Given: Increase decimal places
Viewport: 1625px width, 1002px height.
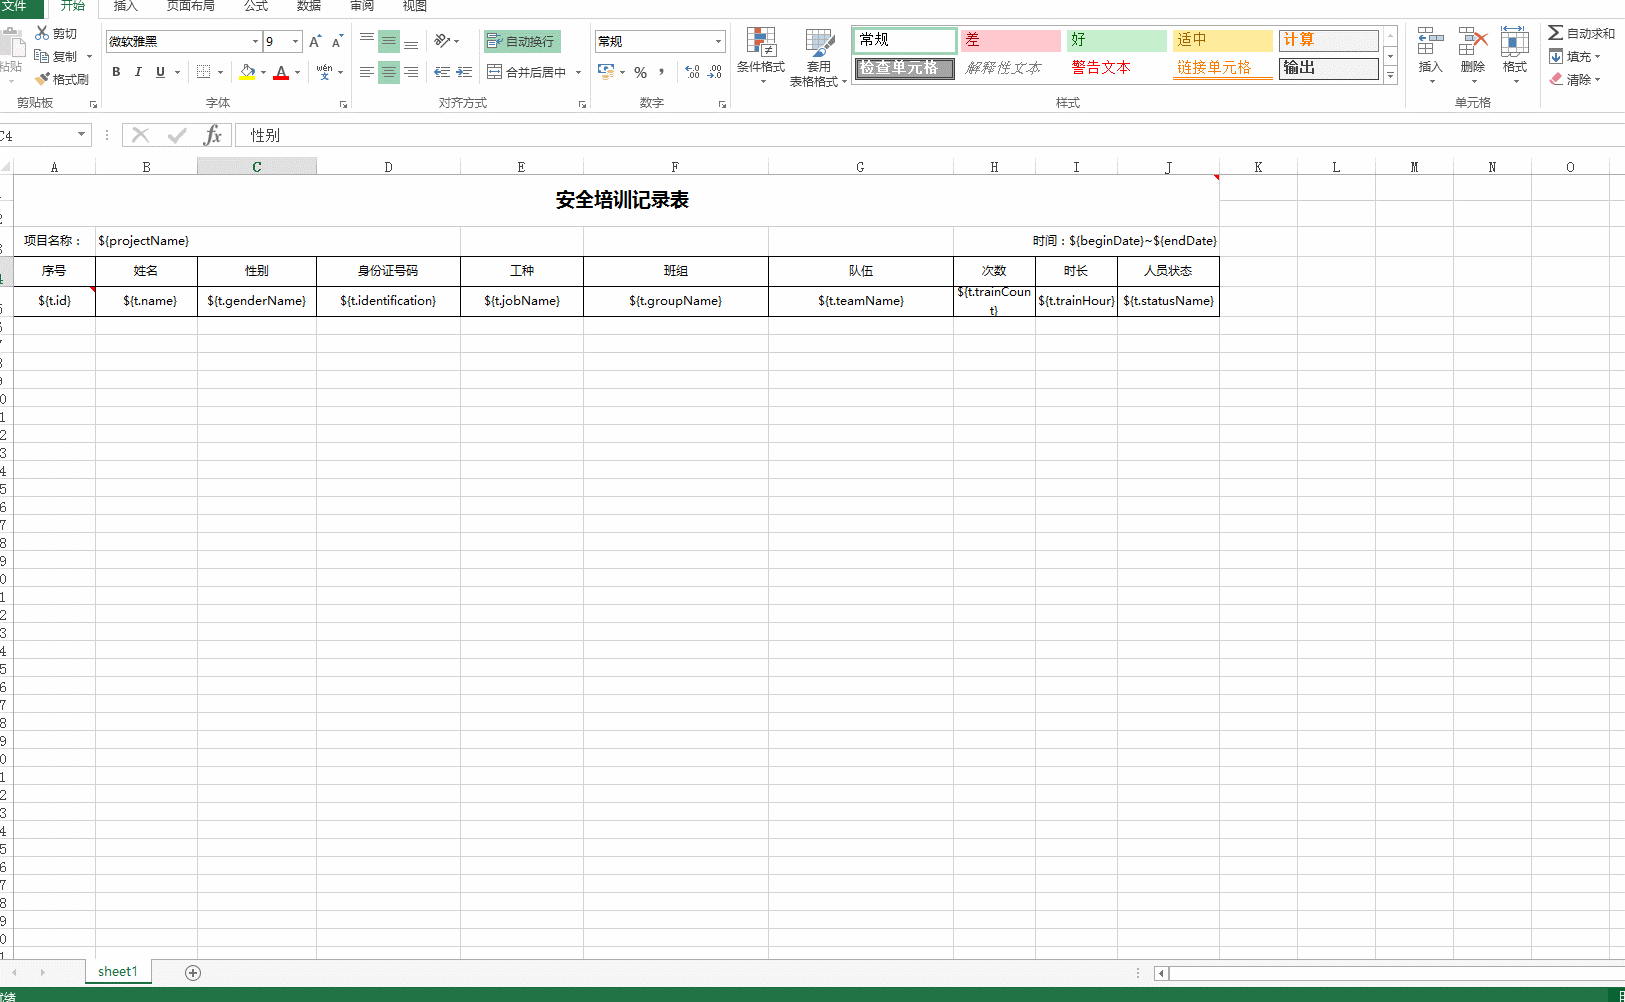Looking at the screenshot, I should pos(692,72).
